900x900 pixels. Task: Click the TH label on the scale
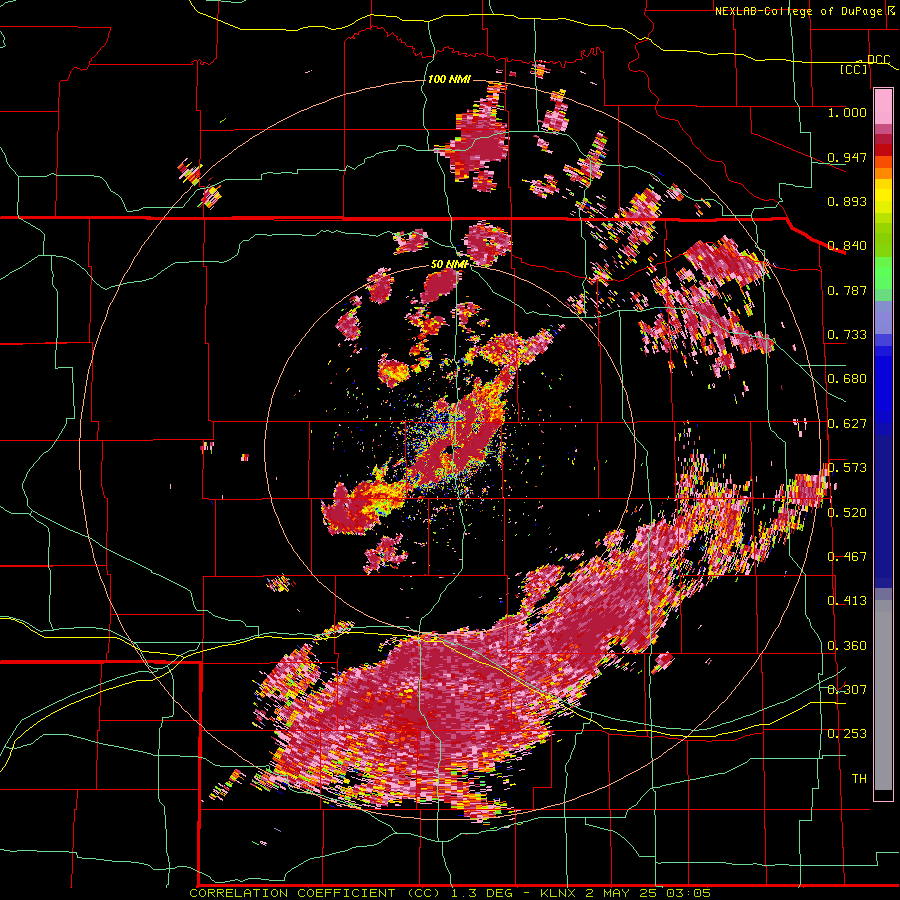[859, 779]
